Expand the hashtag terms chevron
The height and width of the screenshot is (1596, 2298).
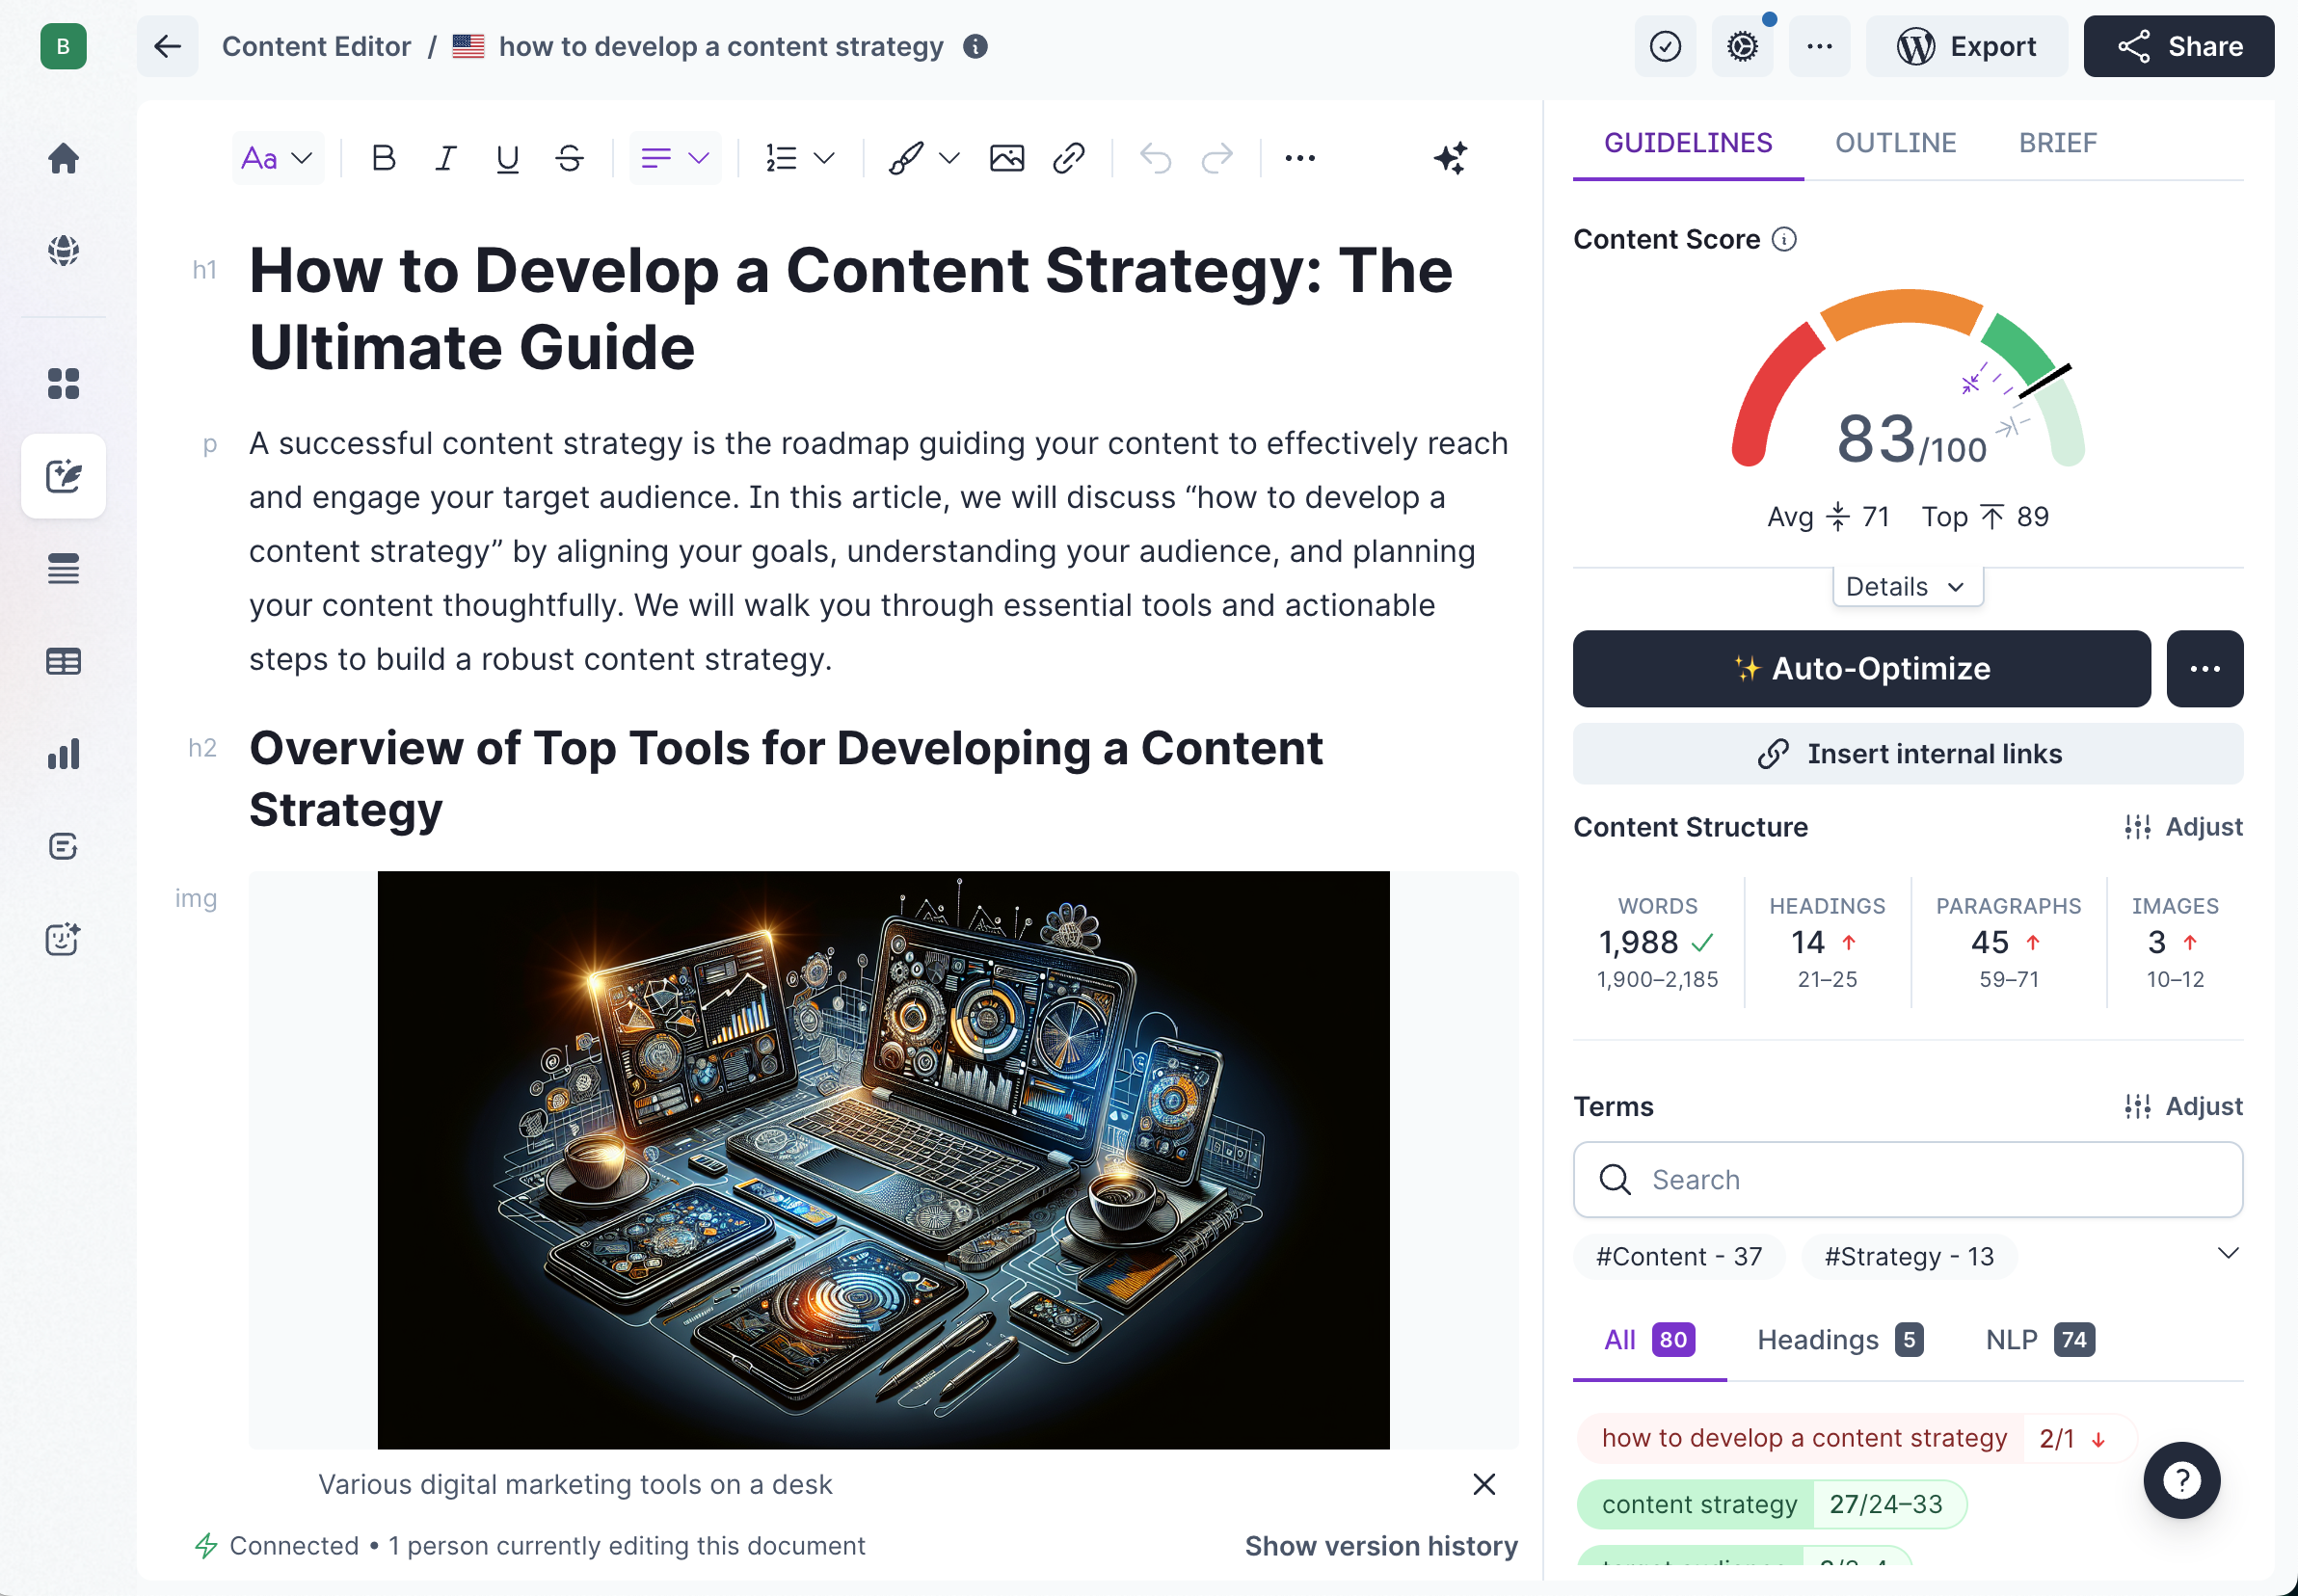click(x=2228, y=1253)
